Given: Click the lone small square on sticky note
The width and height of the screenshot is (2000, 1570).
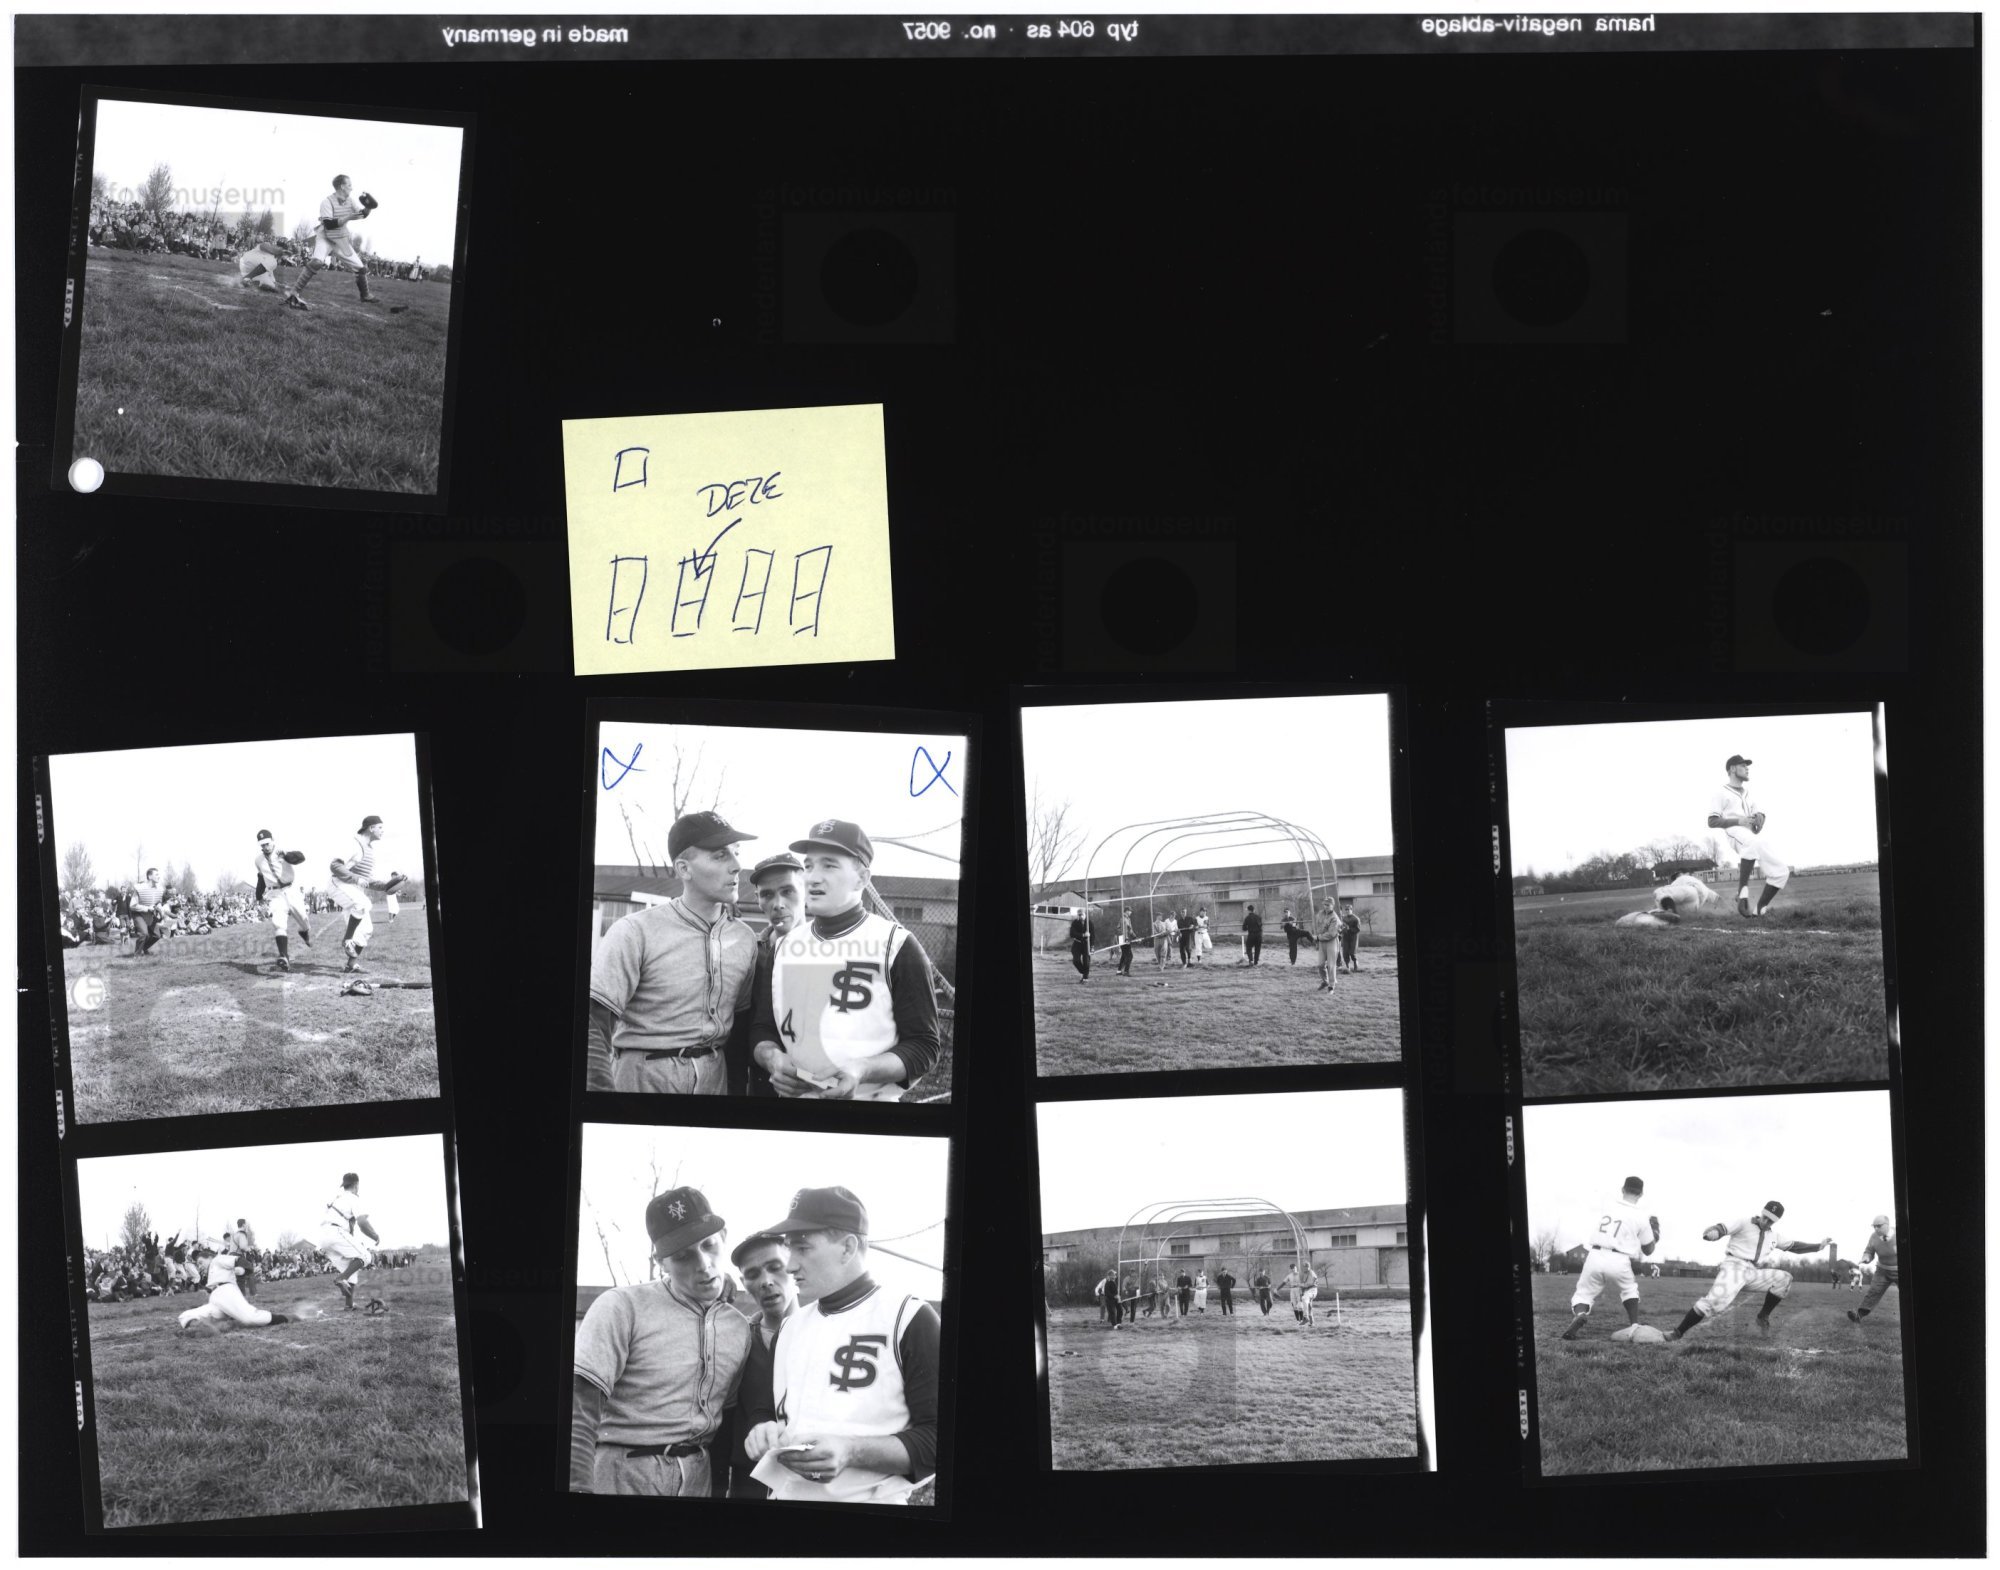Looking at the screenshot, I should click(x=630, y=469).
